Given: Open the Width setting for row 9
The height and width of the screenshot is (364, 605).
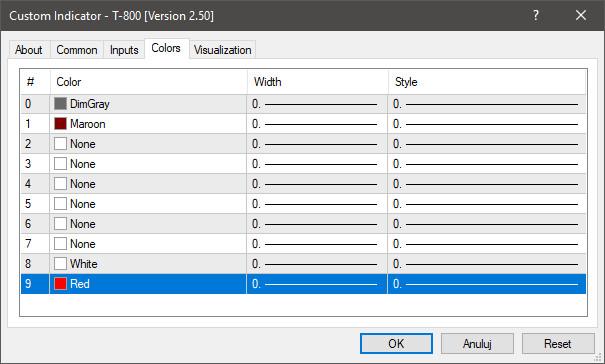Looking at the screenshot, I should (x=317, y=284).
